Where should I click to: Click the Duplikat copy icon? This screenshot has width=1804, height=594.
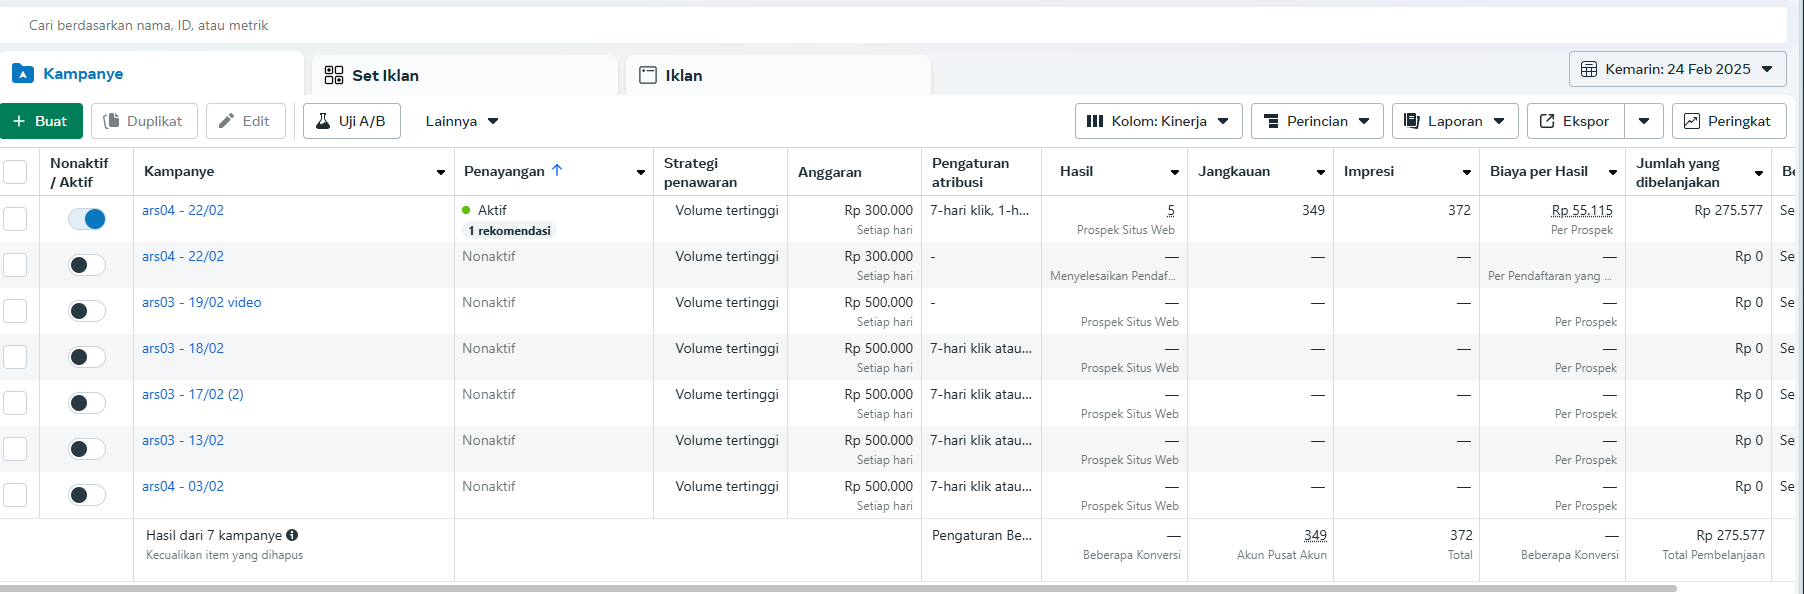click(112, 121)
